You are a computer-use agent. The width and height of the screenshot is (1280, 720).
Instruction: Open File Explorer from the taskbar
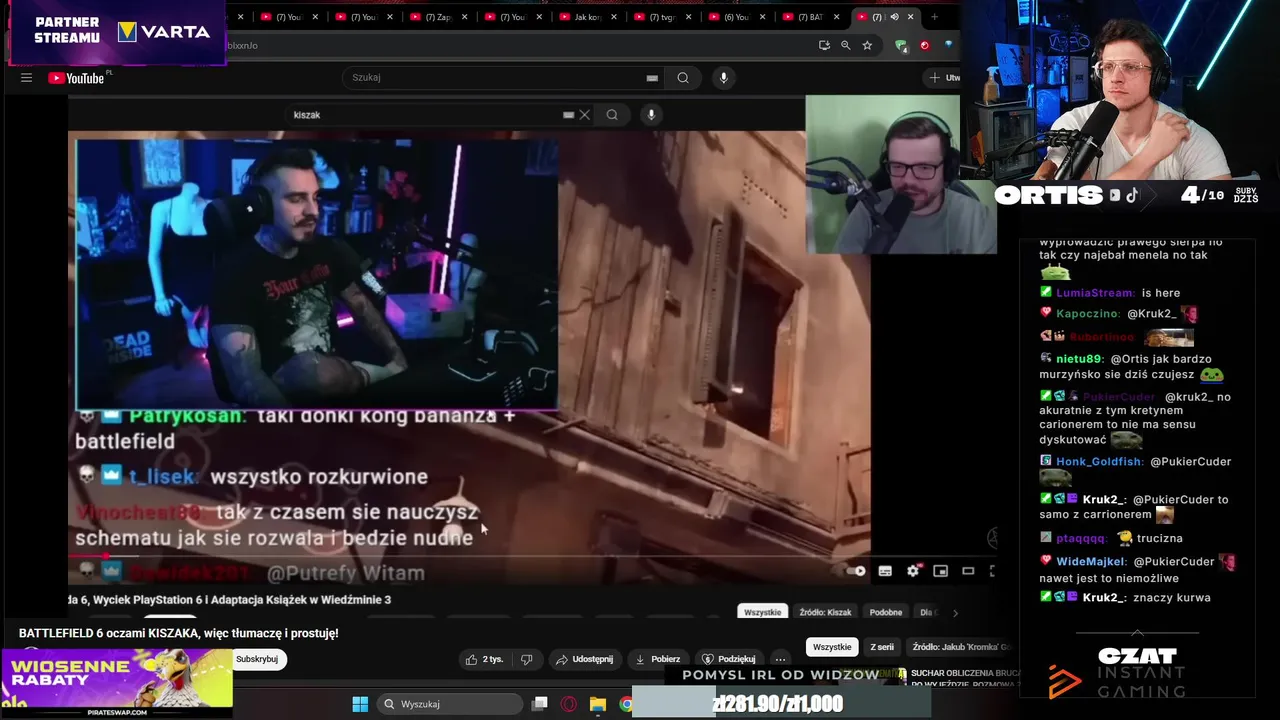coord(597,704)
